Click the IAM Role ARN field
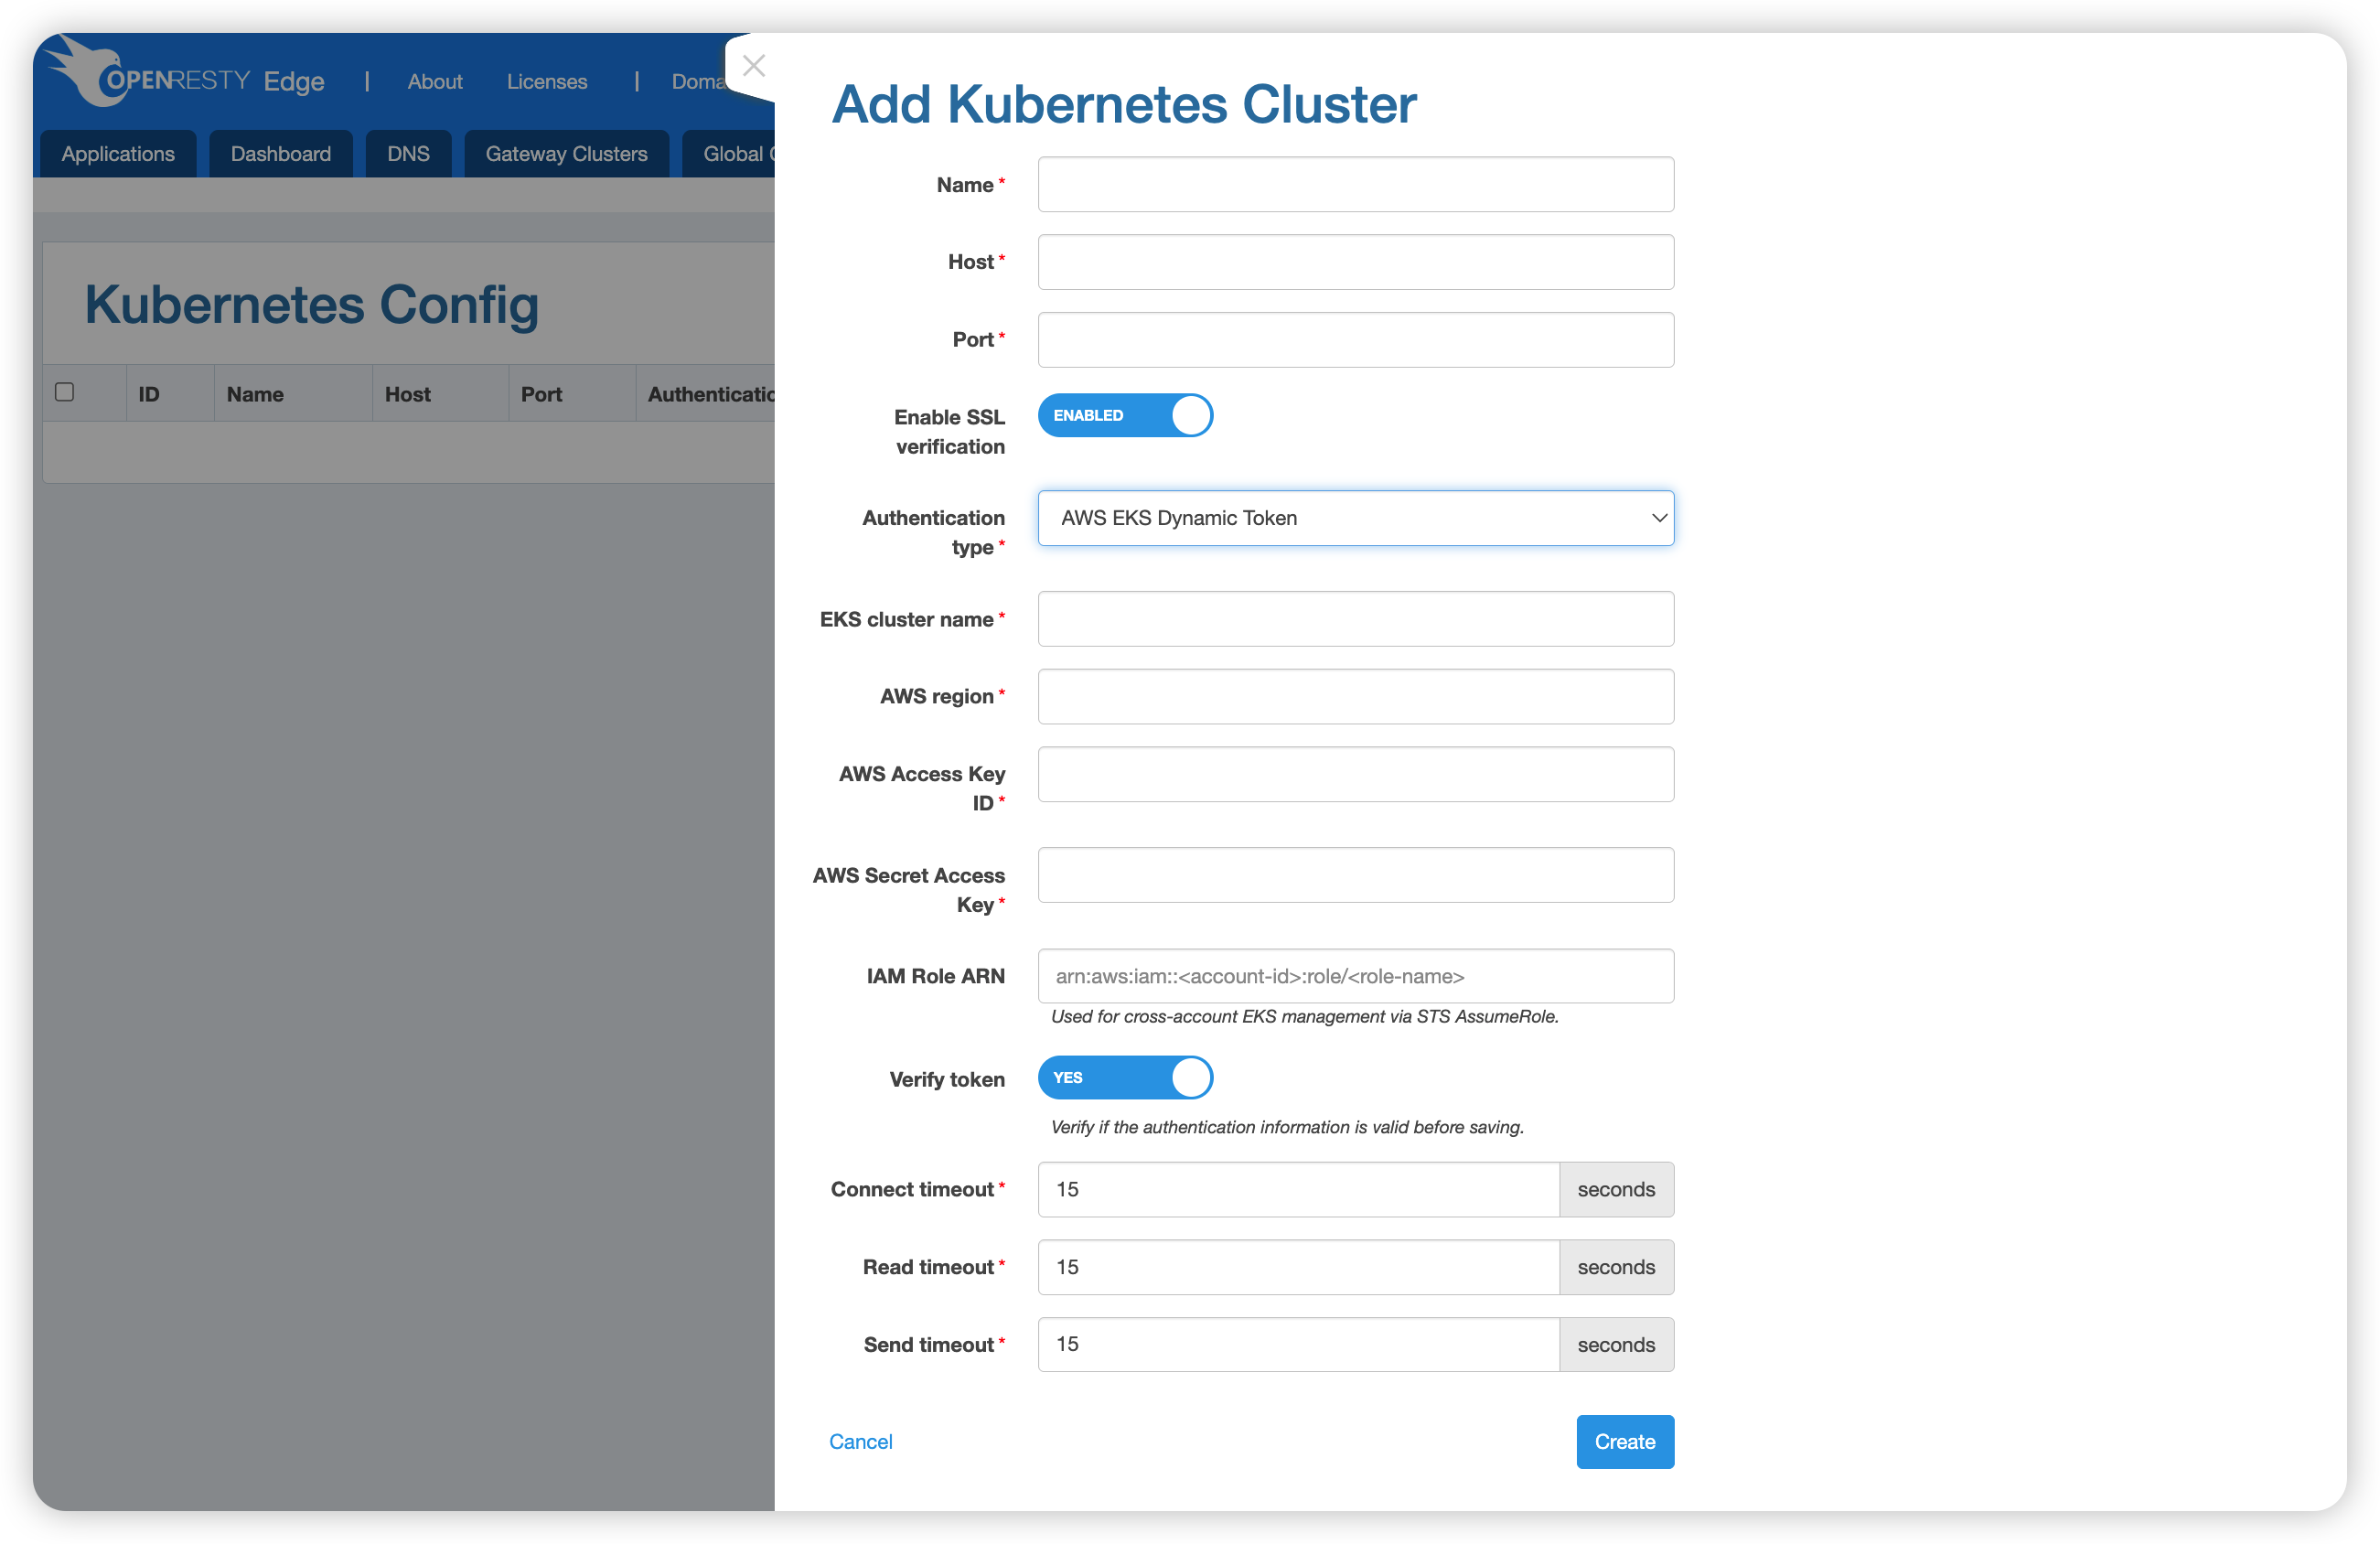Screen dimensions: 2380x1544 point(1354,976)
